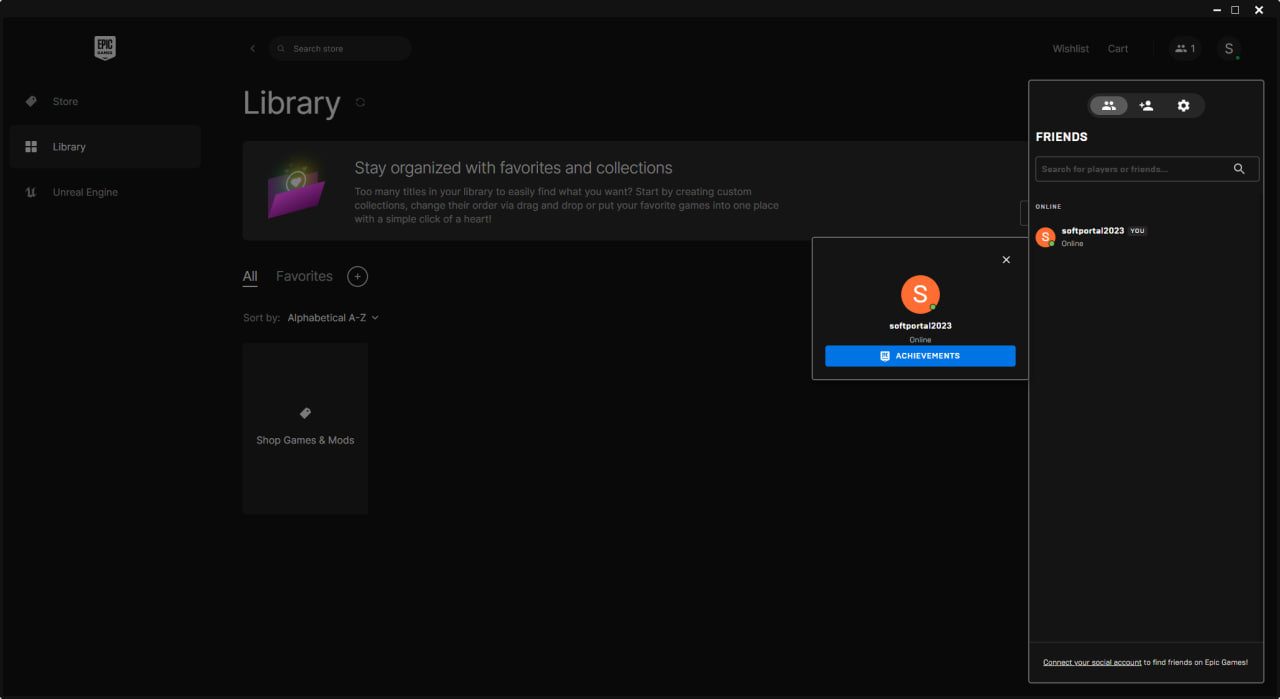The image size is (1280, 699).
Task: Click the large S avatar in popup
Action: pyautogui.click(x=920, y=294)
